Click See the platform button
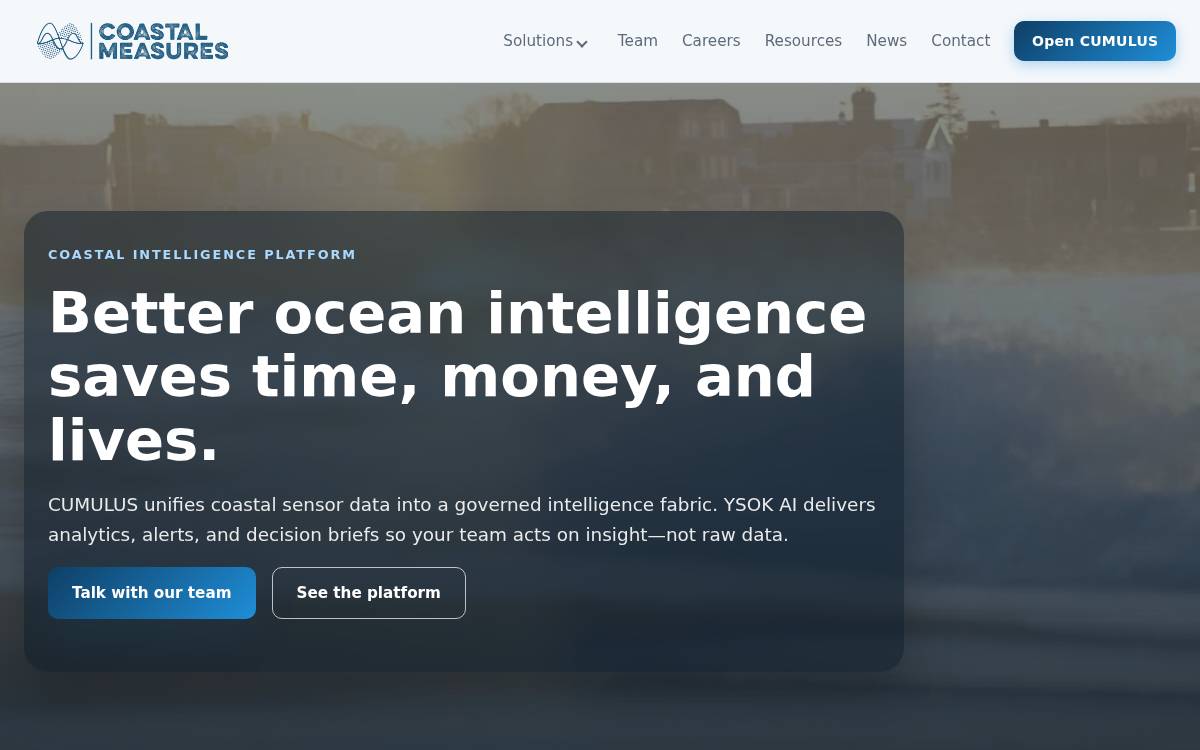1200x750 pixels. [x=369, y=593]
